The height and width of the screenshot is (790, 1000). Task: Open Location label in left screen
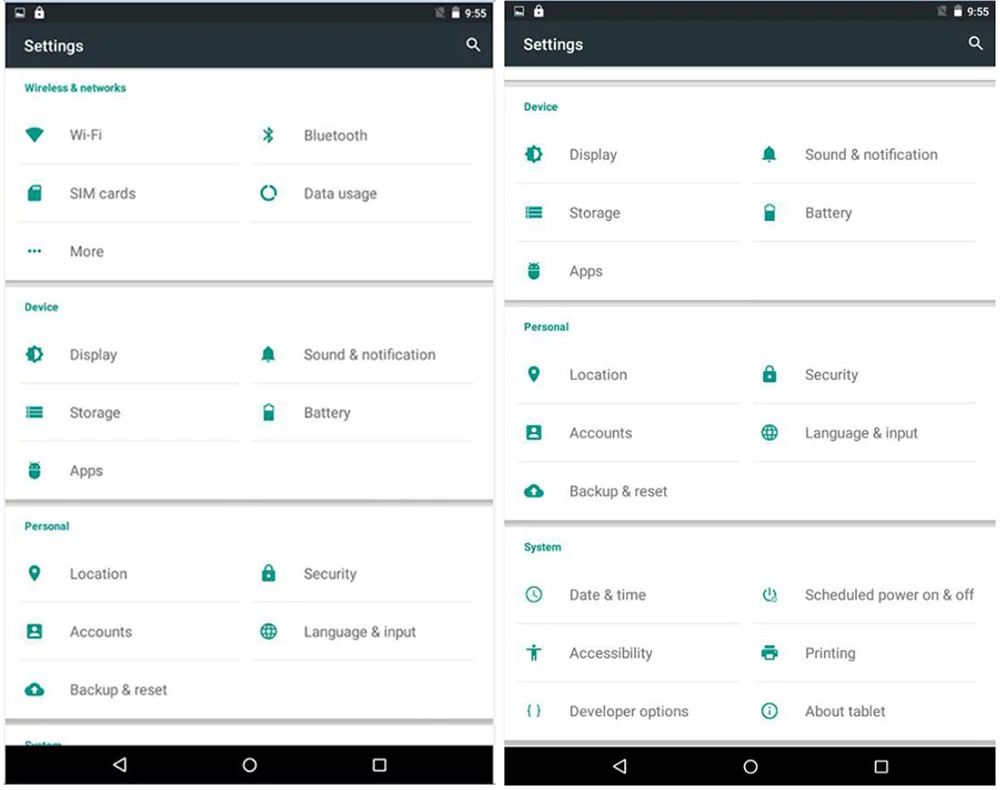(x=98, y=574)
